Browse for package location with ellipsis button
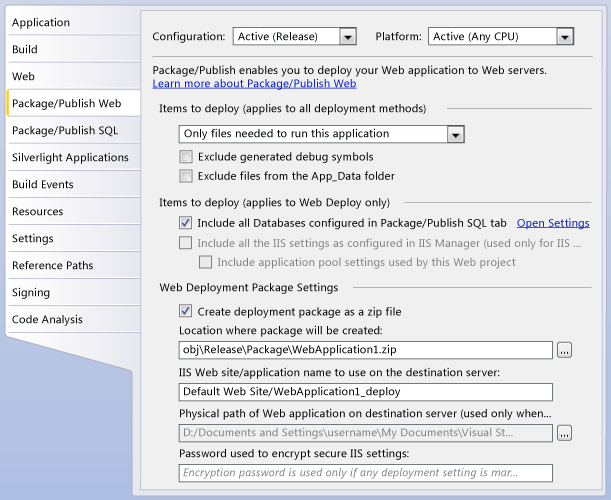 565,350
